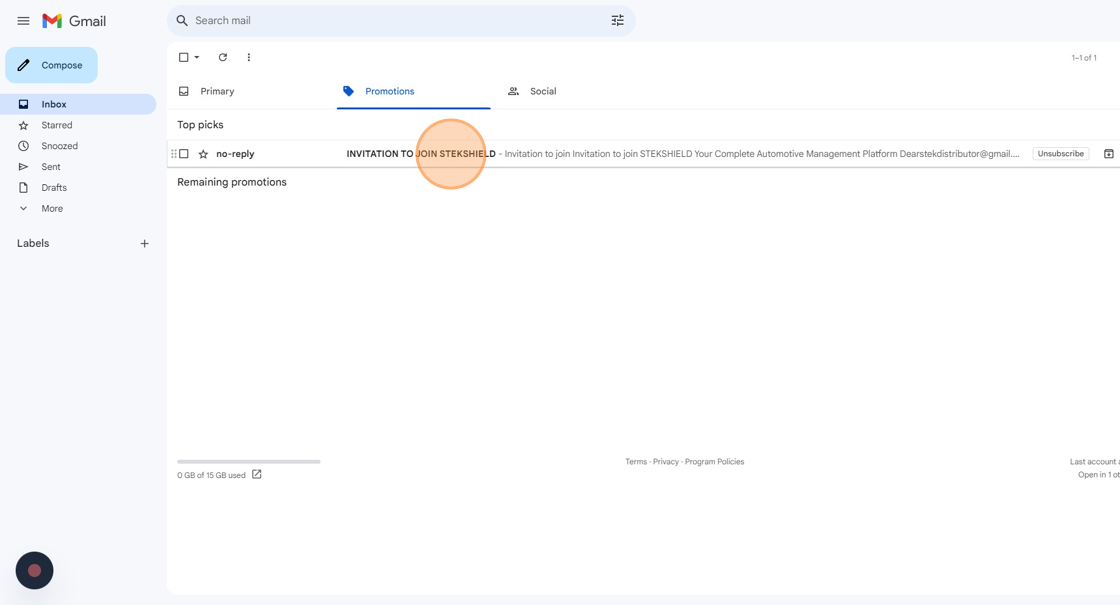The image size is (1120, 605).
Task: Tick the no-reply email checkbox
Action: tap(184, 154)
